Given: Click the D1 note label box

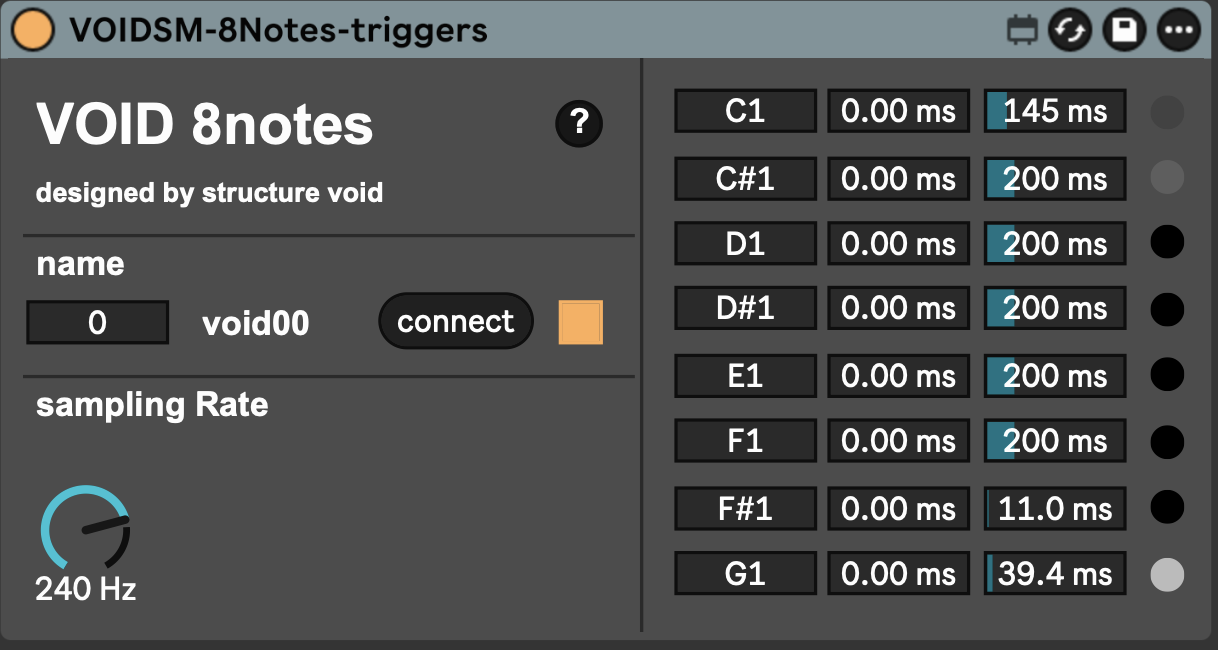Looking at the screenshot, I should (x=745, y=243).
